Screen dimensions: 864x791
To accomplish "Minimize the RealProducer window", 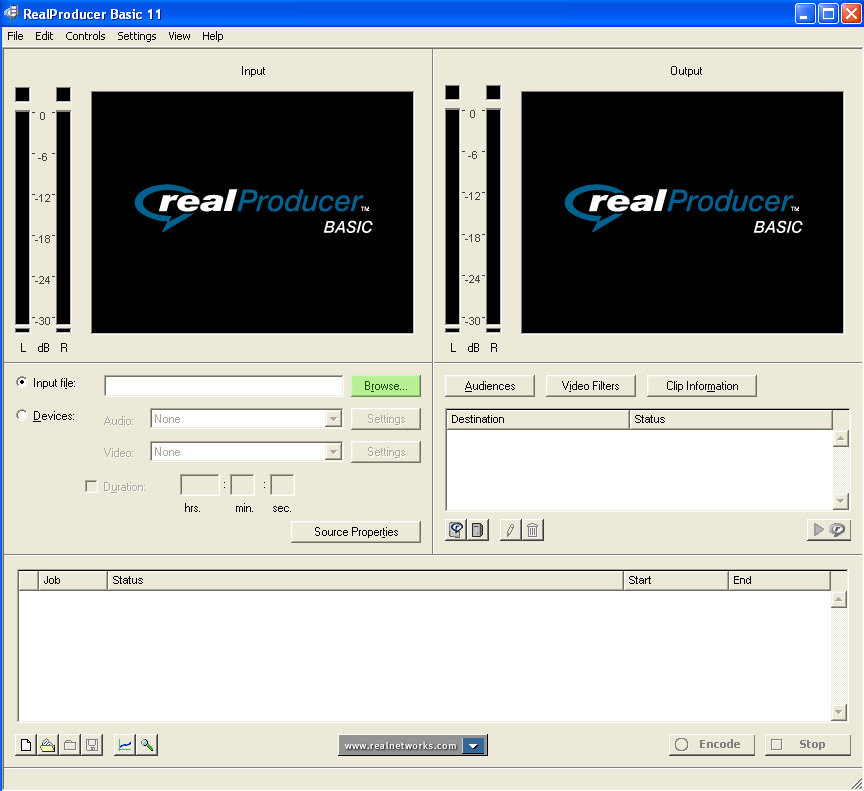I will point(805,13).
